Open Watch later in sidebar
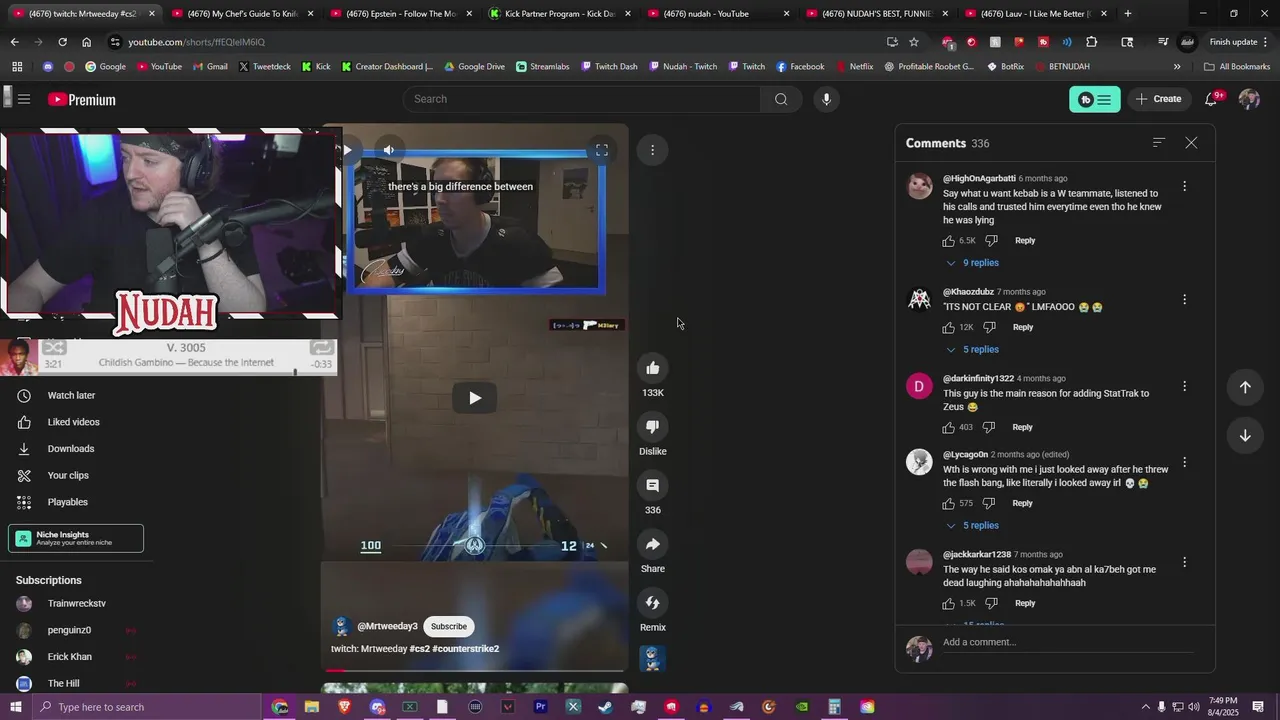Viewport: 1280px width, 720px height. coord(71,396)
